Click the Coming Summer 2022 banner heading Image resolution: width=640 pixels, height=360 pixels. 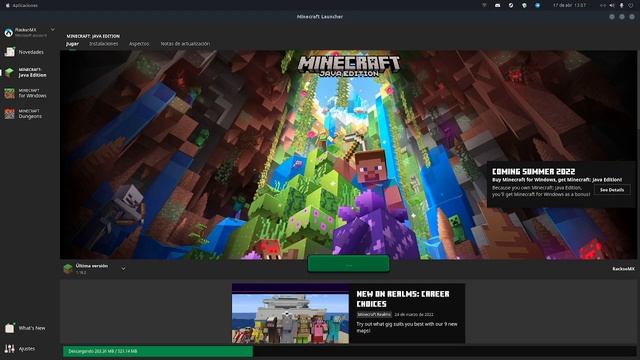click(533, 171)
